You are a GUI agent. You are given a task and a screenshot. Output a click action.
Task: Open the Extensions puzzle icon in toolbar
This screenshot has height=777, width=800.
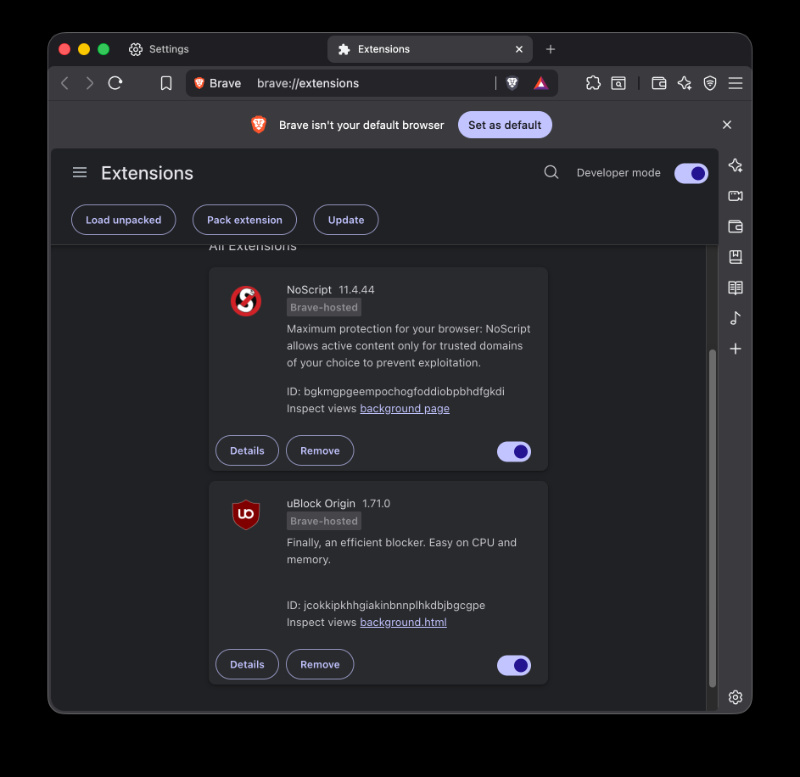tap(593, 83)
